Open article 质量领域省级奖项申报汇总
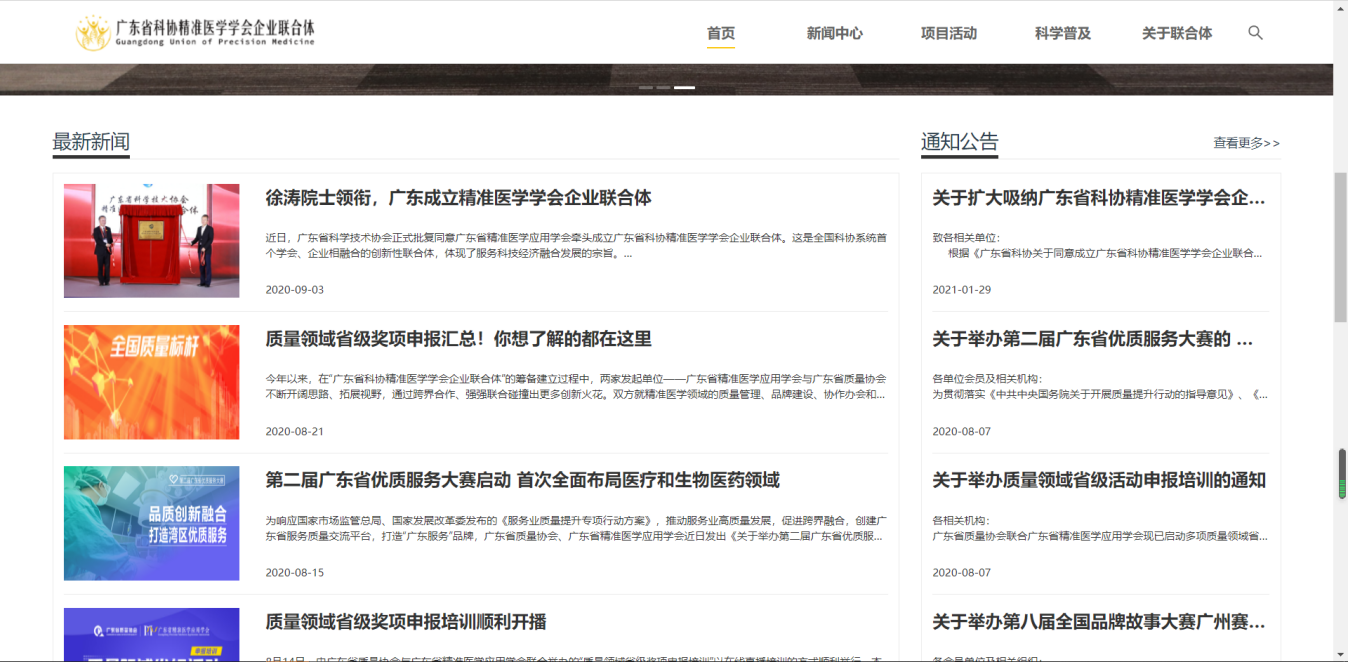Image resolution: width=1348 pixels, height=662 pixels. [458, 339]
